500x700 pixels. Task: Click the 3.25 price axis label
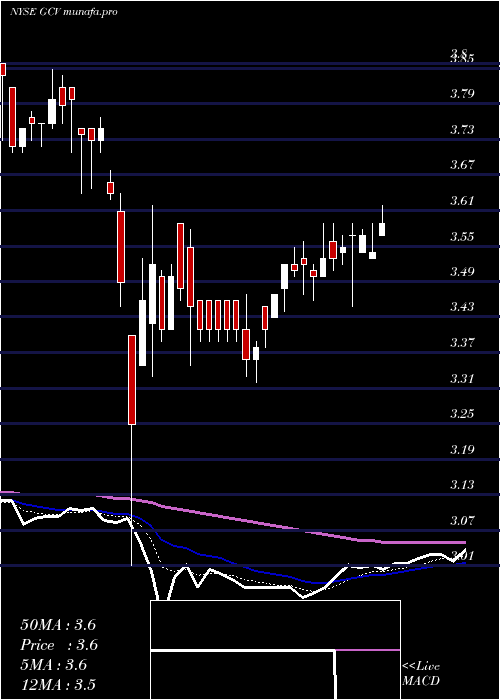click(462, 413)
